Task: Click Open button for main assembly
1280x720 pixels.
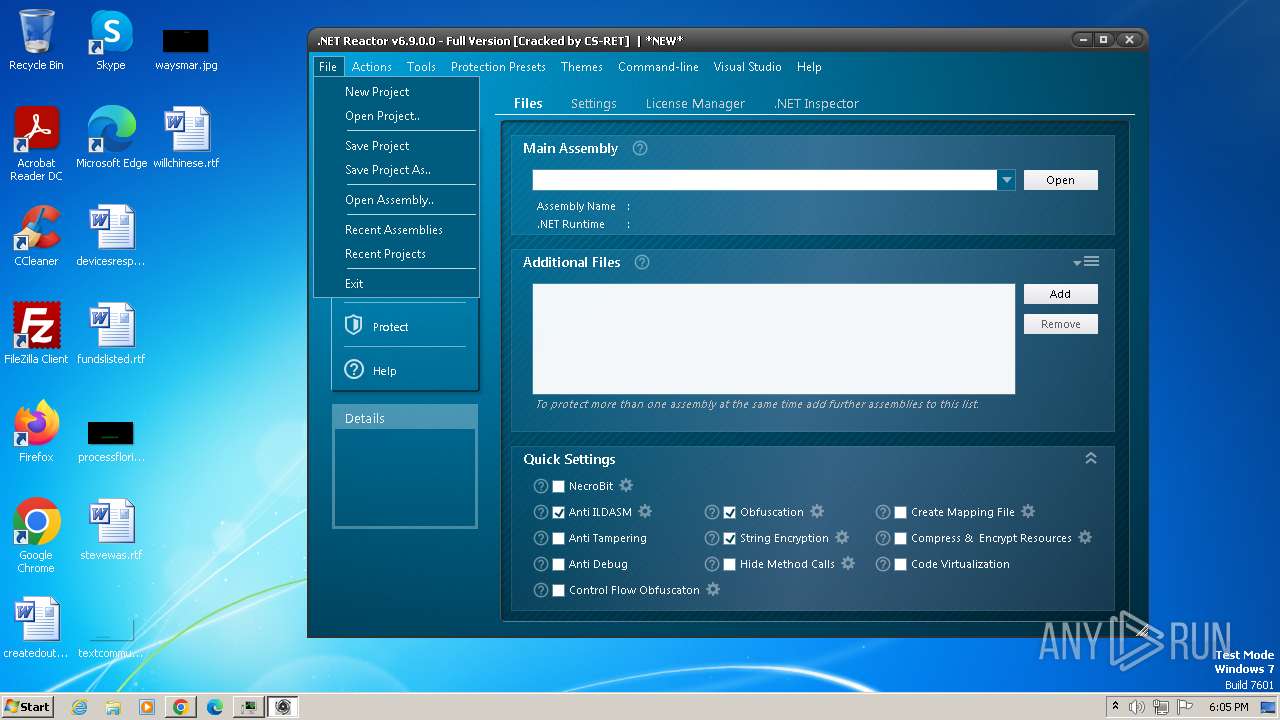Action: 1060,180
